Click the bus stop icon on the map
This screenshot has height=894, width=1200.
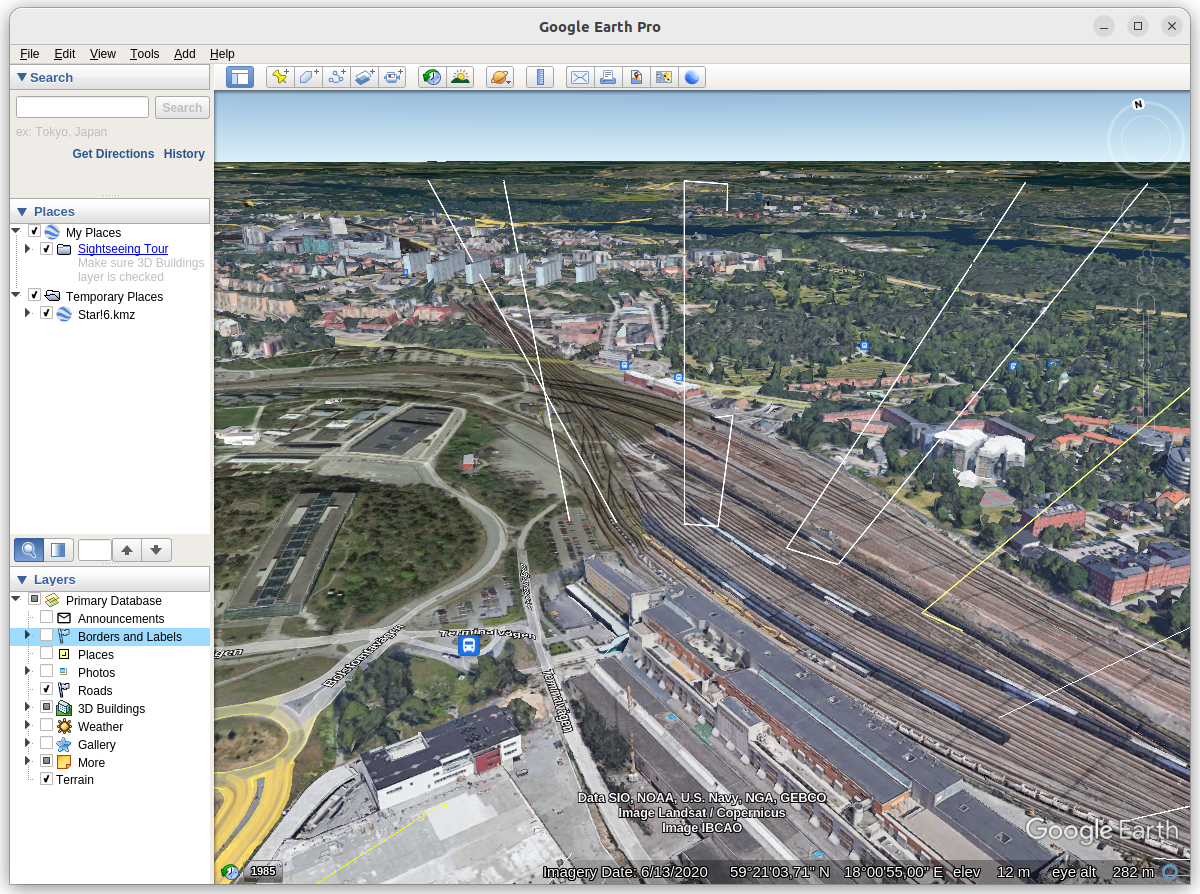469,646
